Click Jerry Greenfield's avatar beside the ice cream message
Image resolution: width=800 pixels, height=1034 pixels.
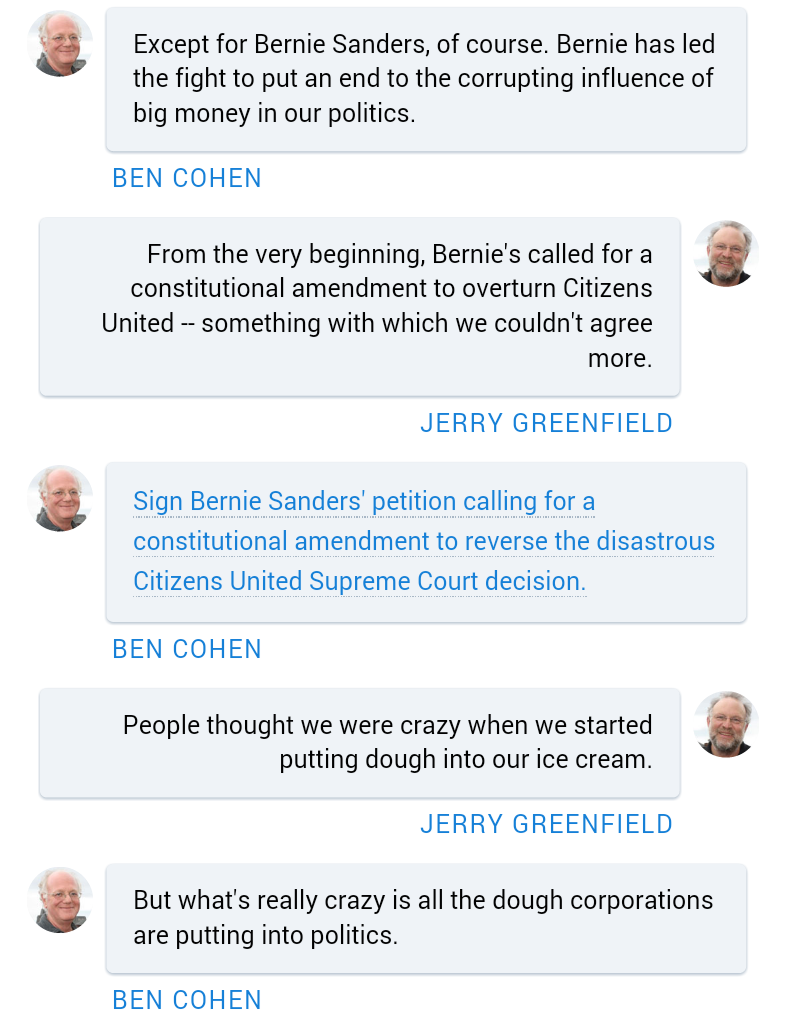726,724
